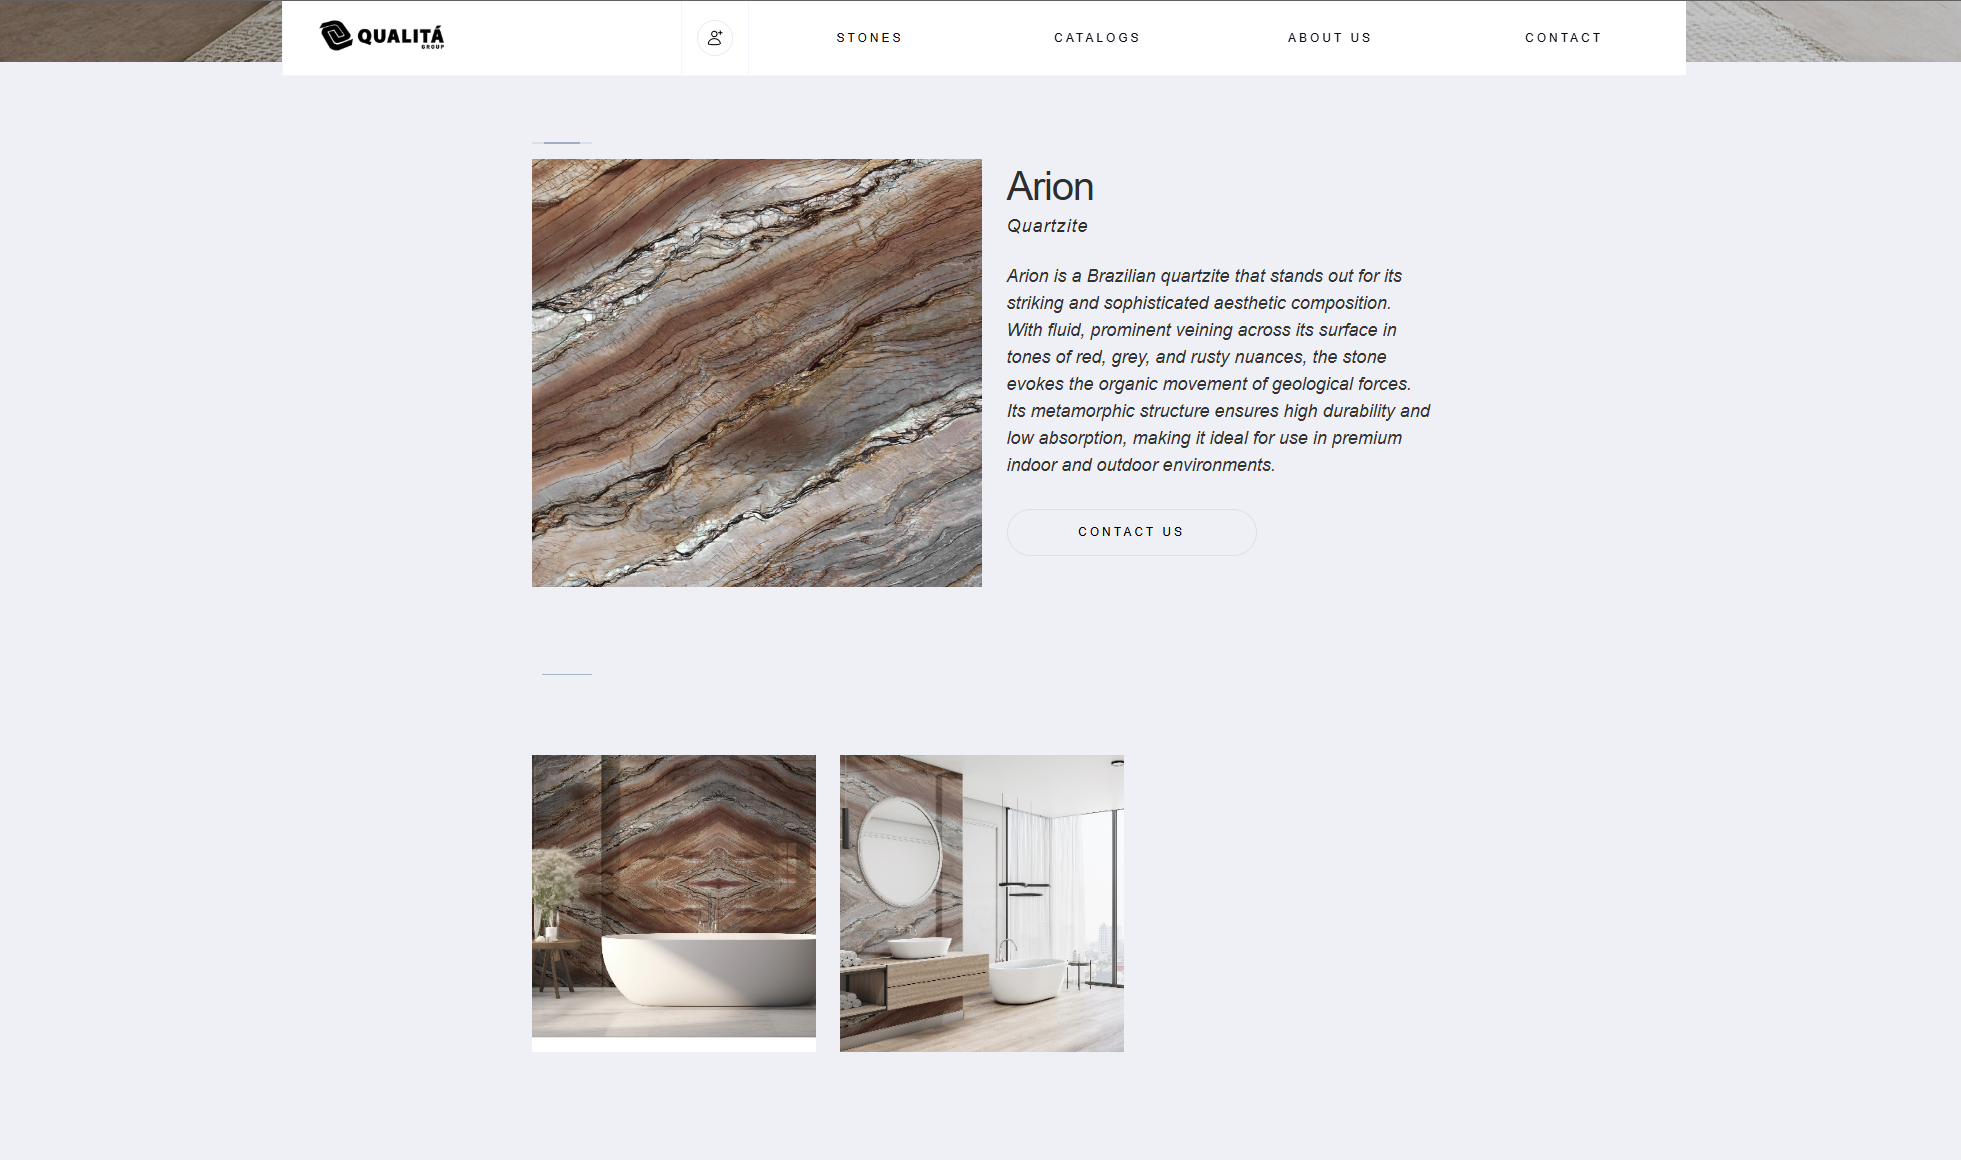Open the CATALOGS menu item
Image resolution: width=1961 pixels, height=1160 pixels.
coord(1097,38)
